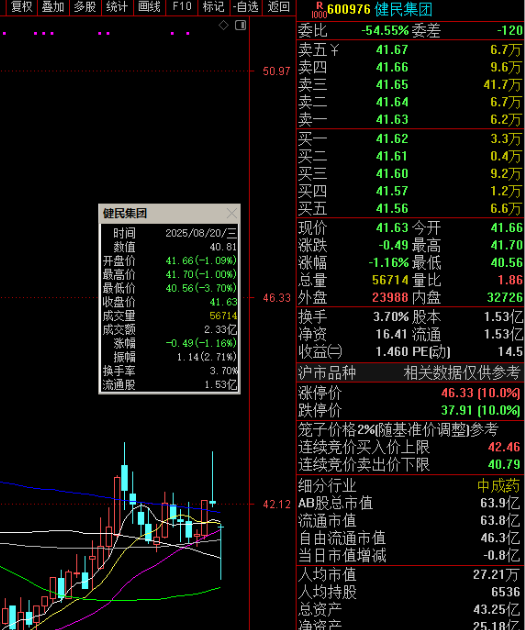Click the stock name 健民集团 in header
Viewport: 525px width, 630px height.
click(x=403, y=9)
